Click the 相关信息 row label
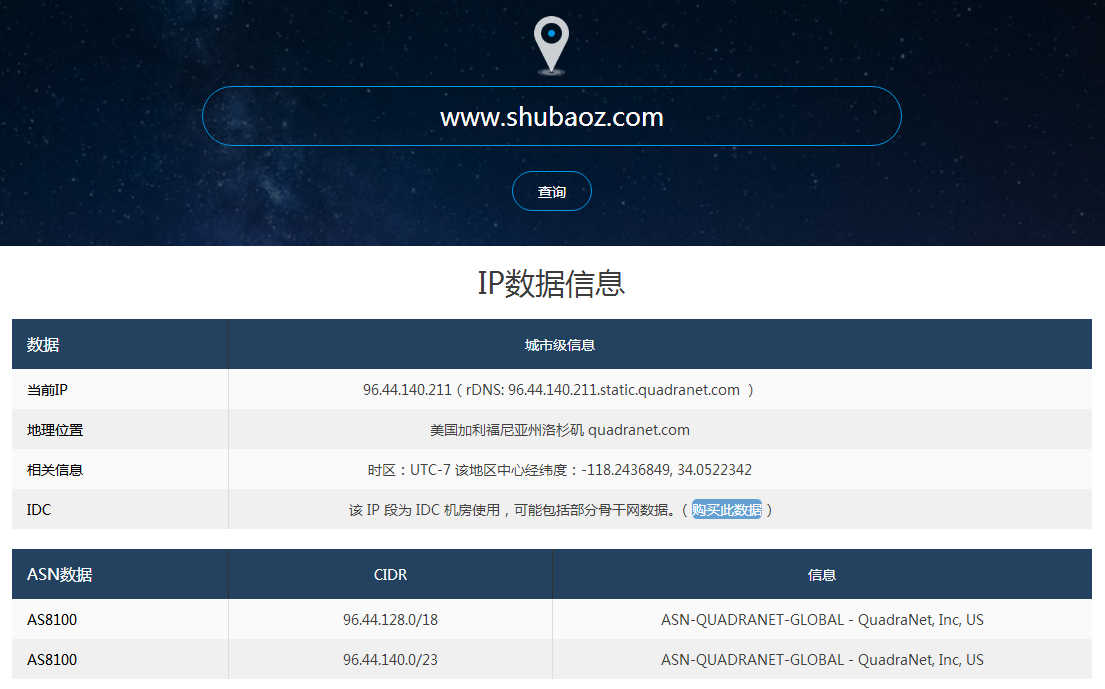The width and height of the screenshot is (1105, 689). click(x=55, y=470)
